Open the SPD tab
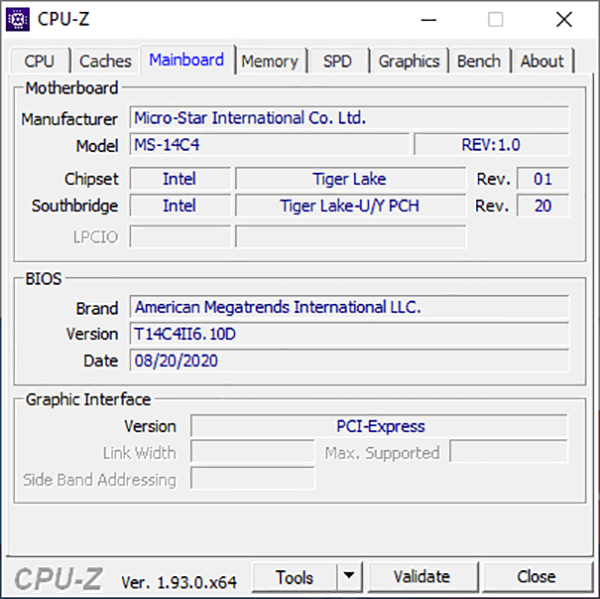Screen dimensions: 600x599 tap(338, 61)
